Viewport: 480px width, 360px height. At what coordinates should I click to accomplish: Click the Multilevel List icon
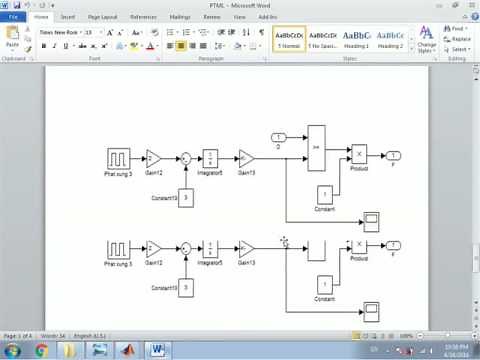point(202,32)
